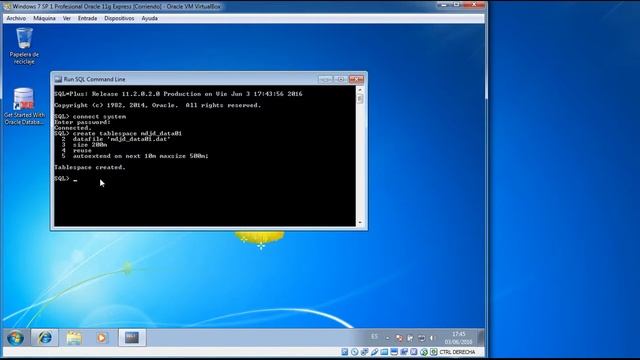Click the VirtualBox shared folders indicator
640x360 pixels.
tap(384, 352)
